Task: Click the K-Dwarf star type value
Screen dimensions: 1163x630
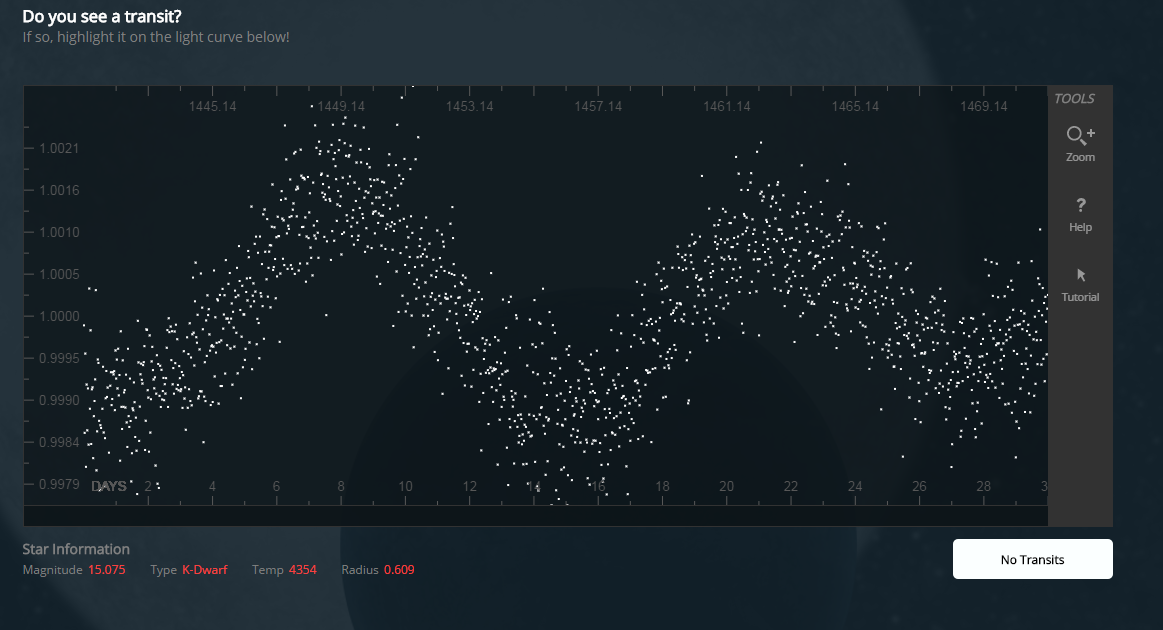Action: [204, 570]
